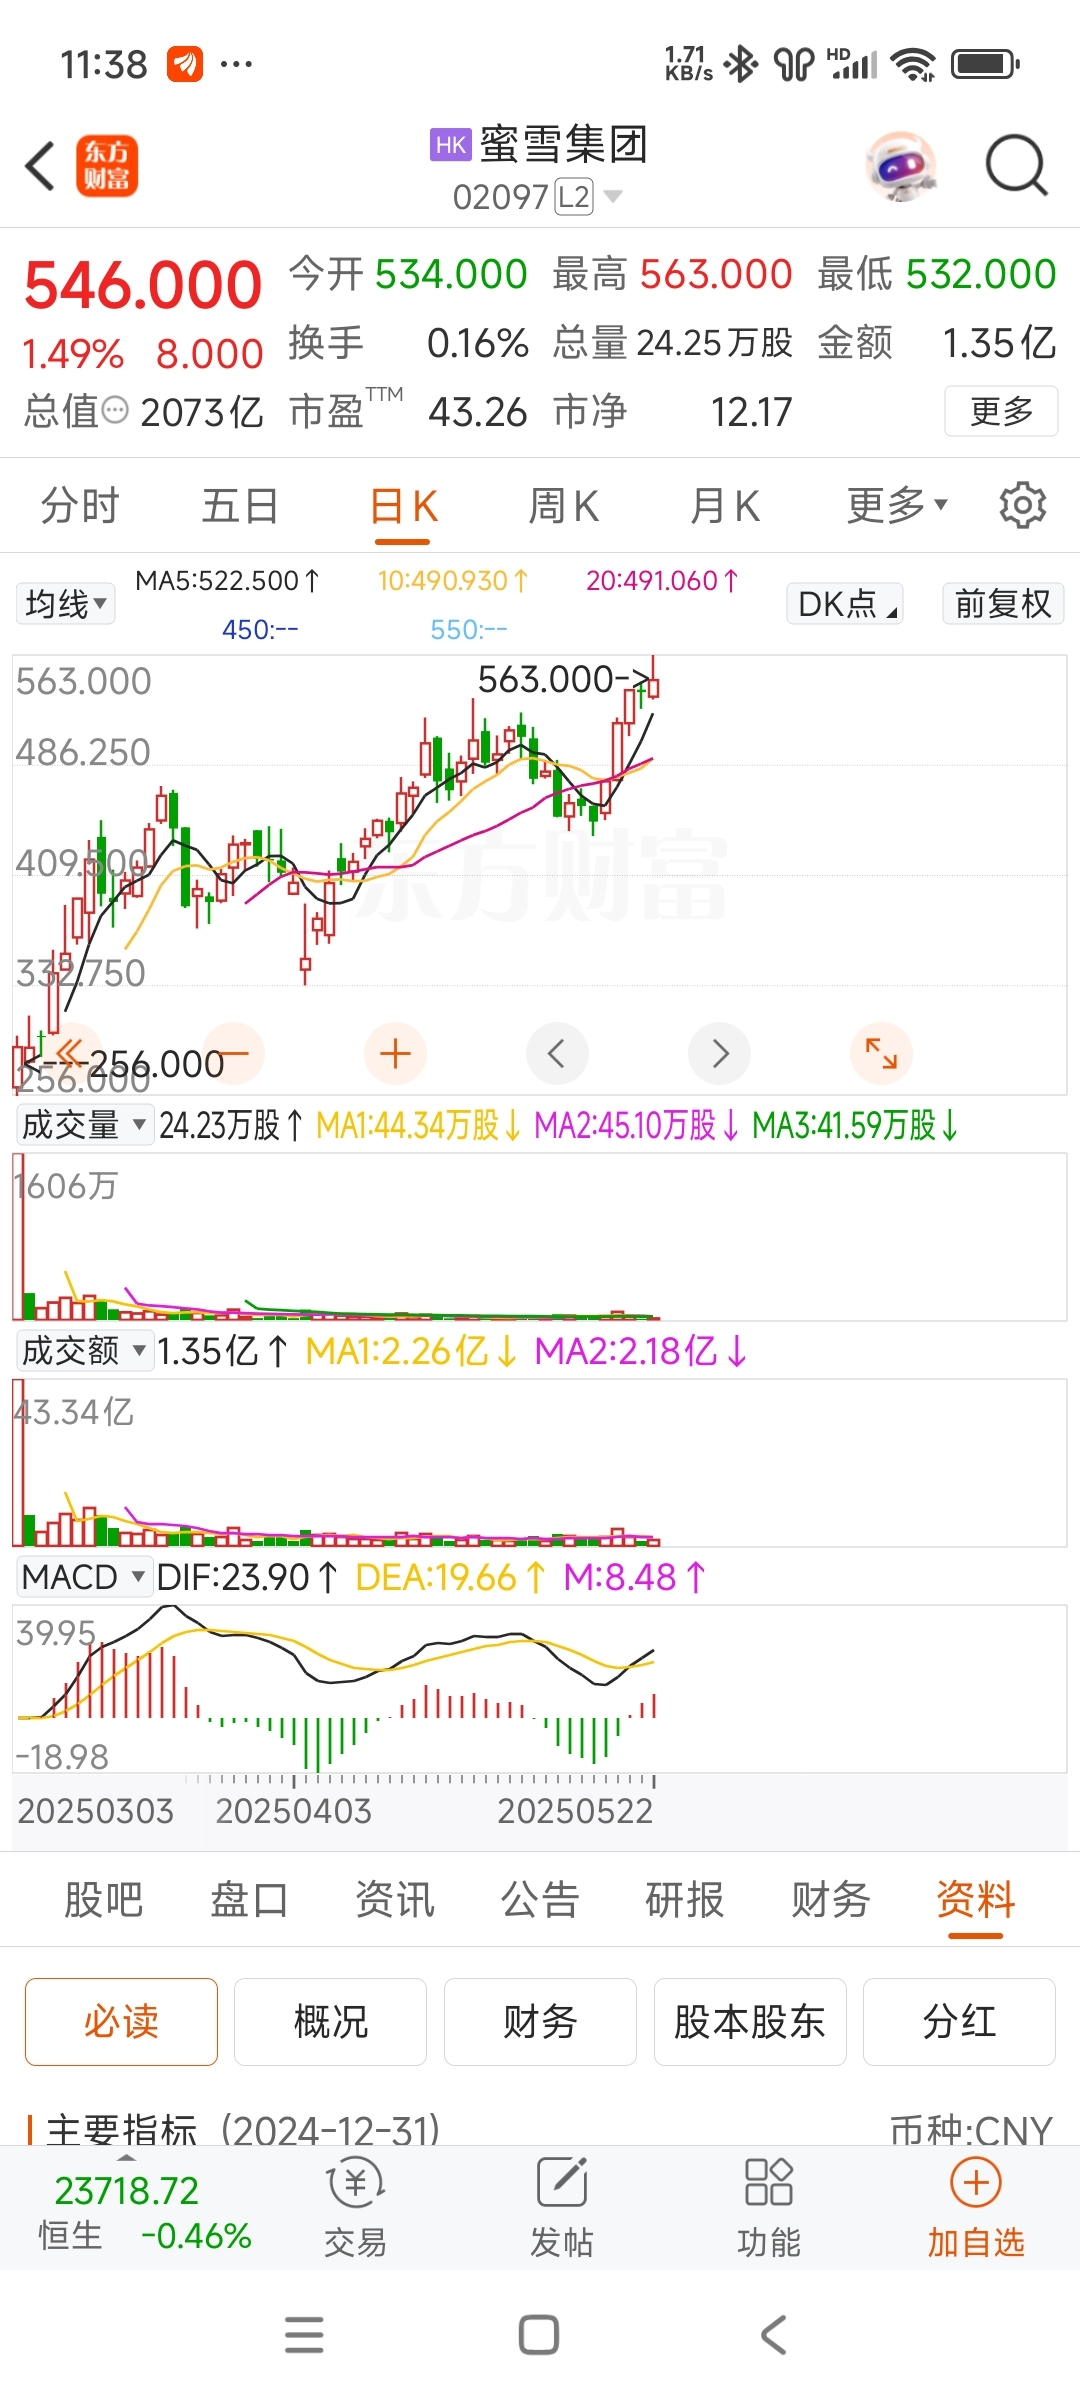Open the 研报 tab

pyautogui.click(x=685, y=1900)
